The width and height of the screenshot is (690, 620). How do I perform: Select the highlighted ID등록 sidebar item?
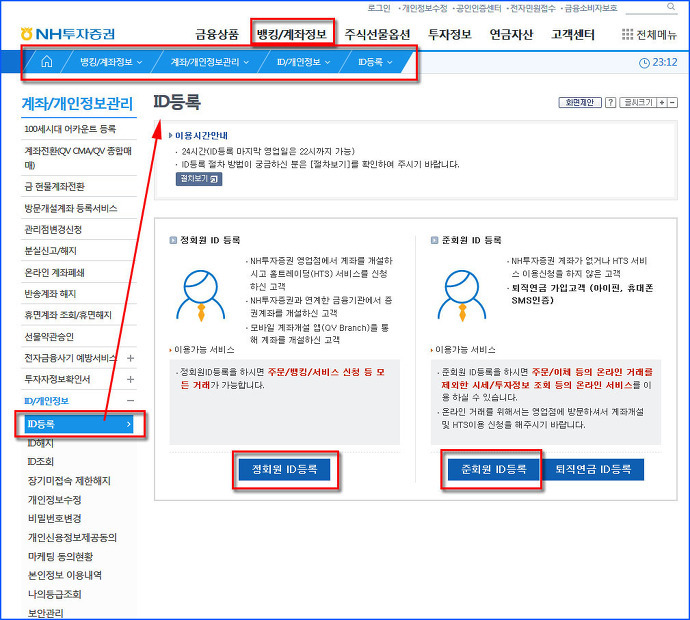(x=79, y=424)
